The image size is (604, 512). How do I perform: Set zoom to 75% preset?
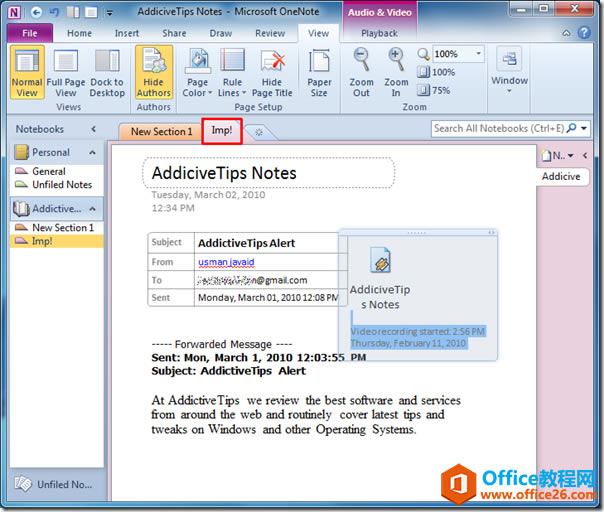pyautogui.click(x=434, y=91)
